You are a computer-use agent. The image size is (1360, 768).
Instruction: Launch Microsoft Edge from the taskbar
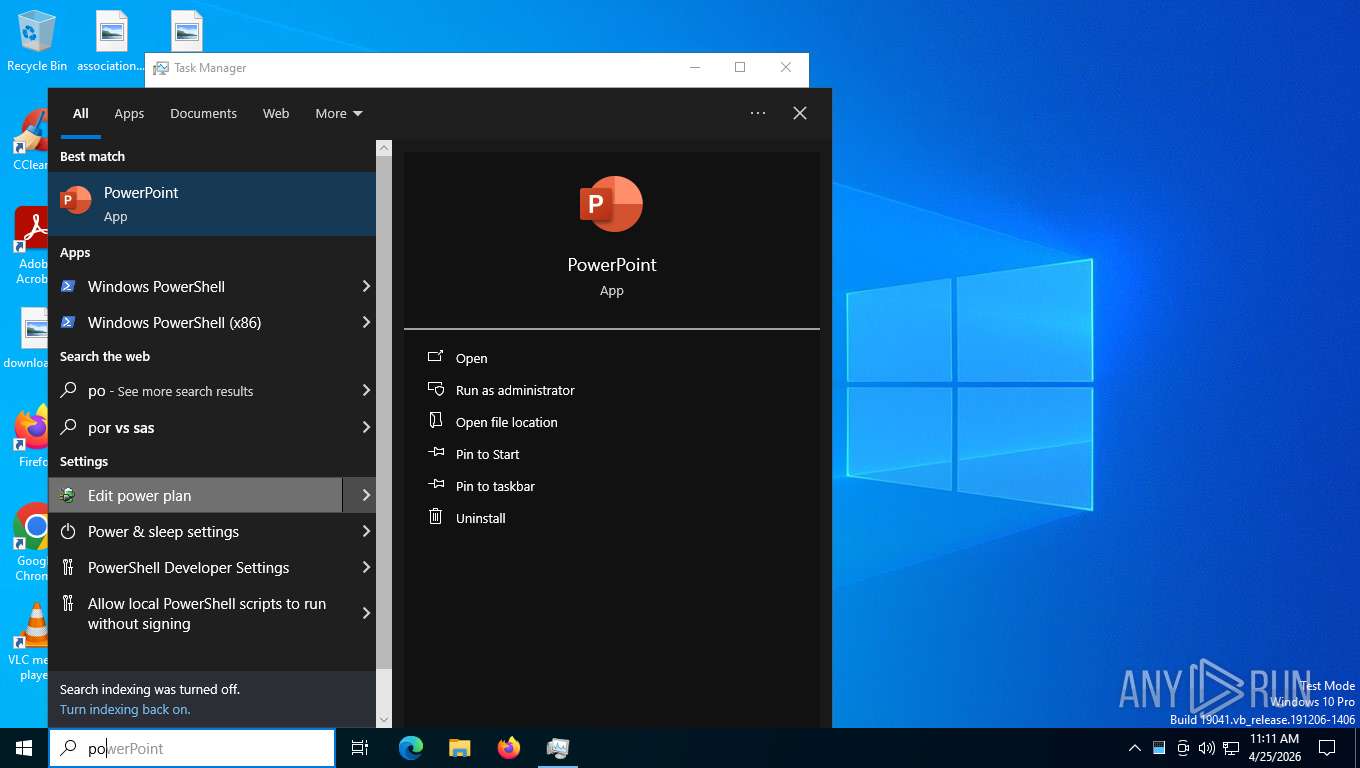point(410,748)
